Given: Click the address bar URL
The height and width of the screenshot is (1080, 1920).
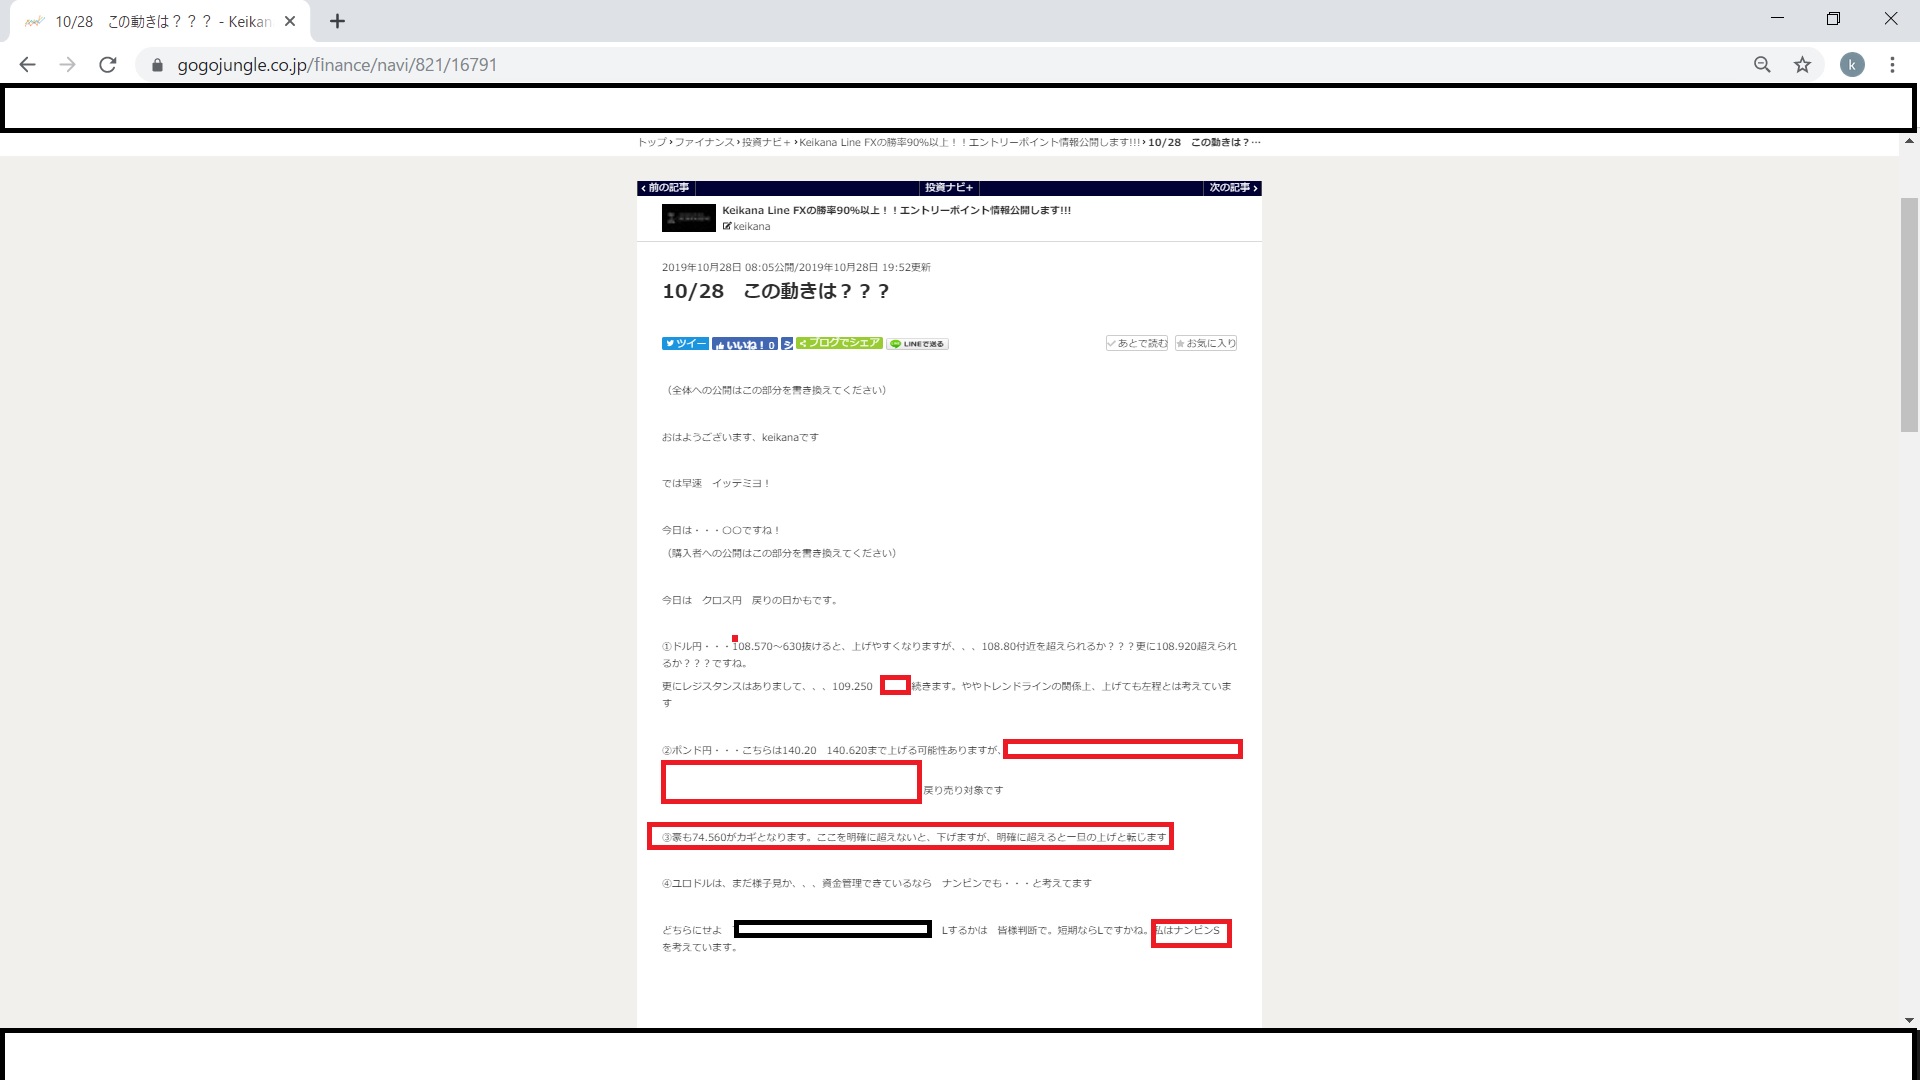Looking at the screenshot, I should [337, 65].
